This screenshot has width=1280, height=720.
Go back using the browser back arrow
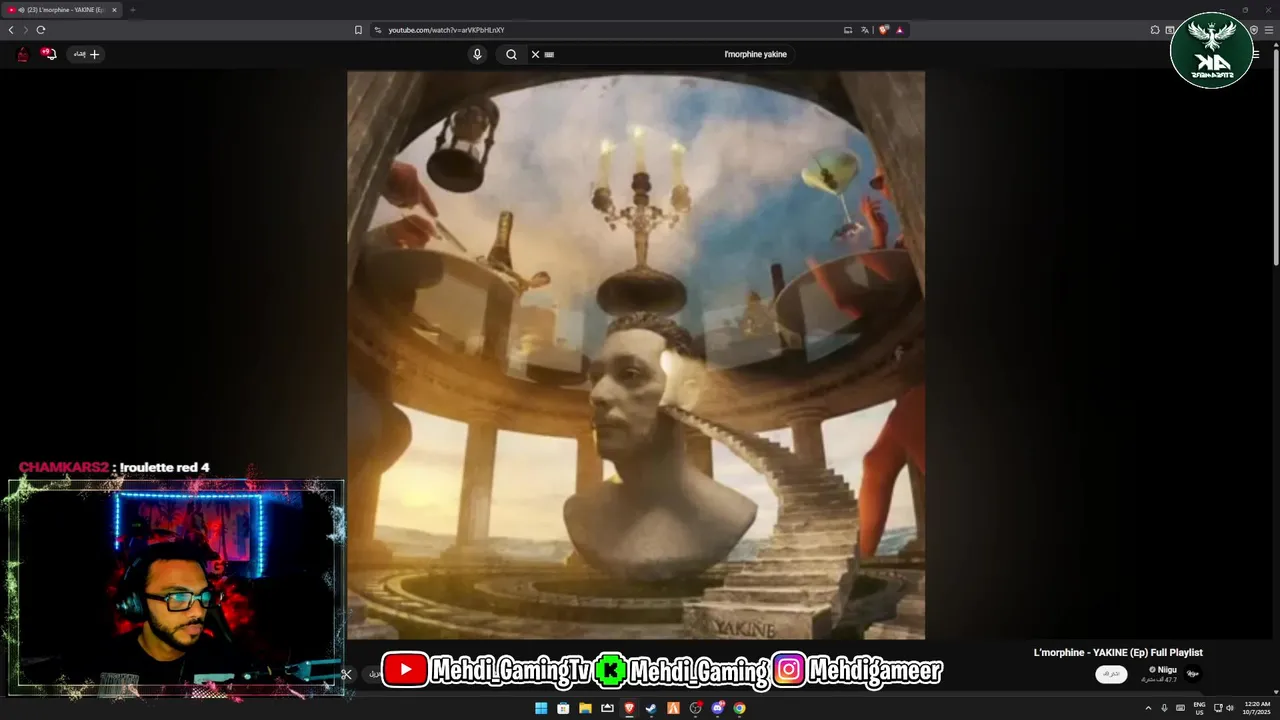pyautogui.click(x=11, y=30)
